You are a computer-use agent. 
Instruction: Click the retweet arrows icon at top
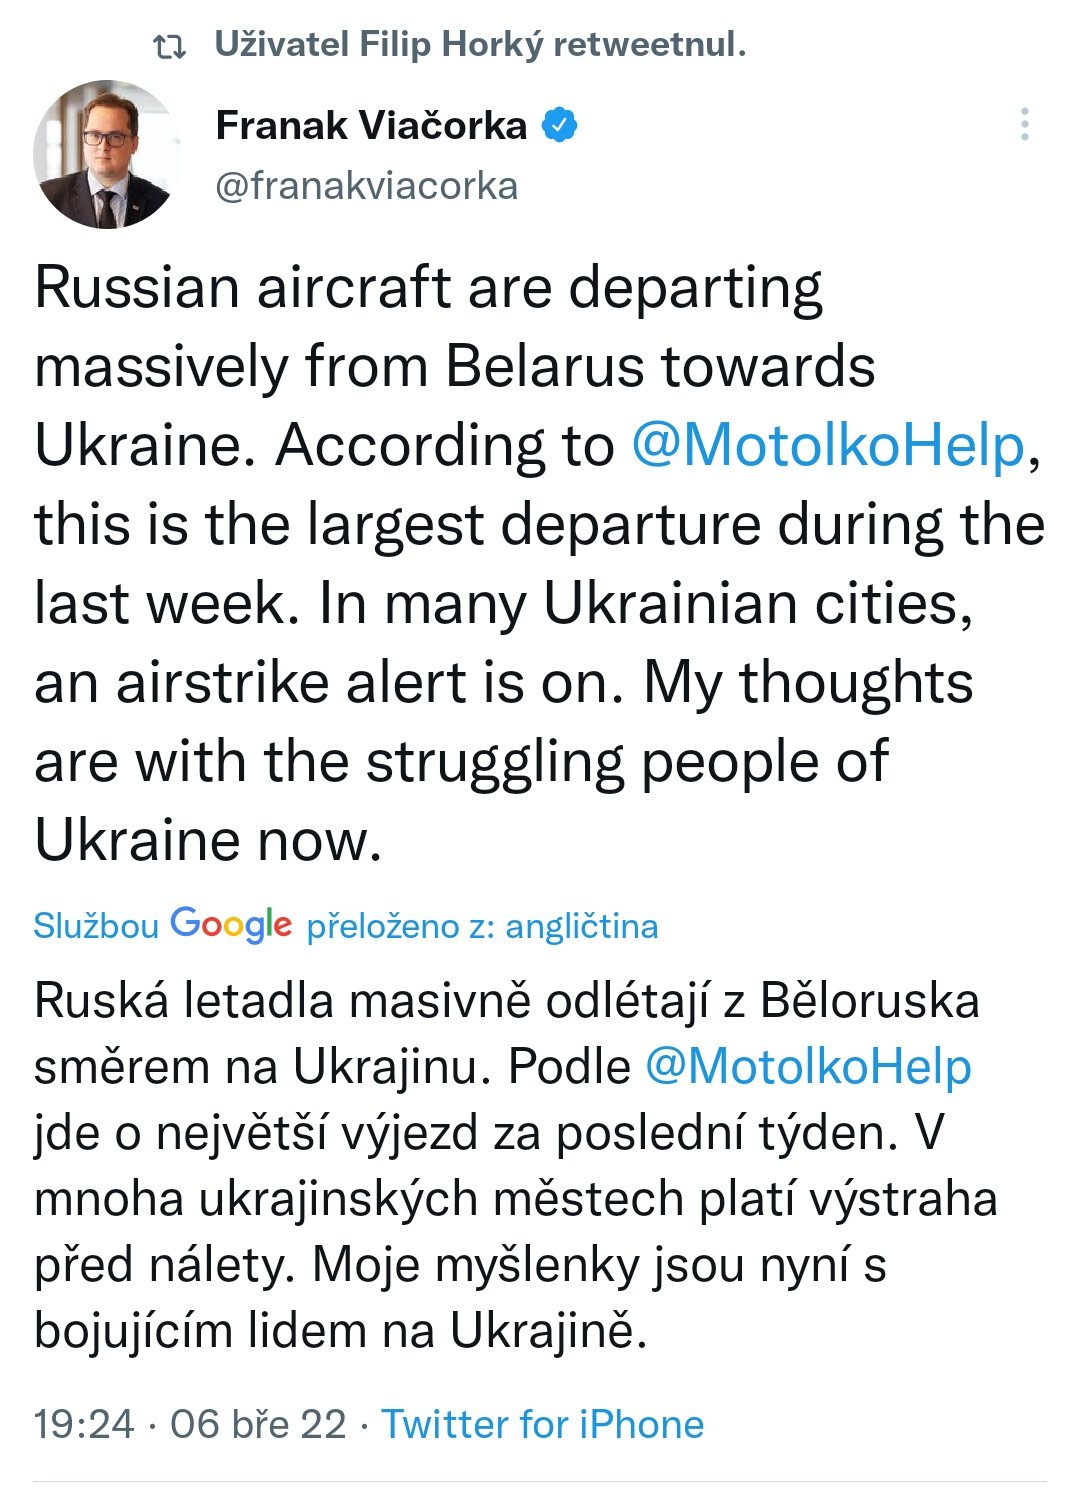tap(169, 46)
